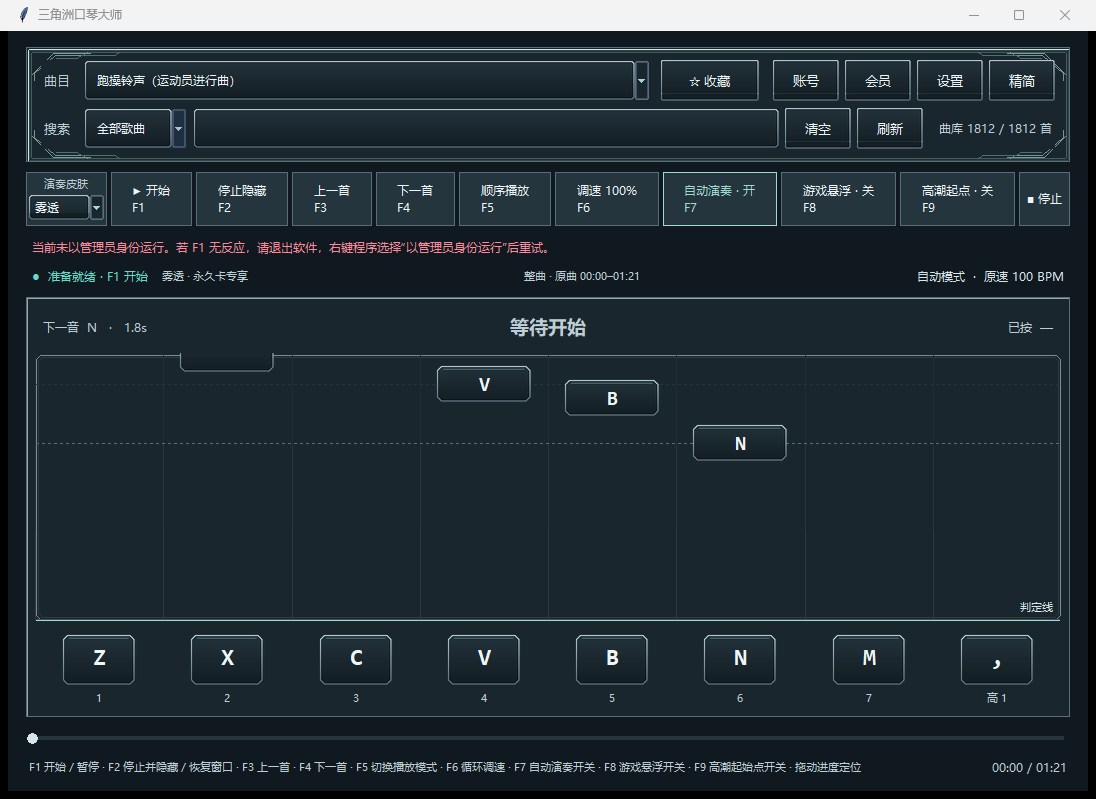Click the 曲库 1812 / 1812 首 count
This screenshot has height=799, width=1096.
tap(995, 129)
